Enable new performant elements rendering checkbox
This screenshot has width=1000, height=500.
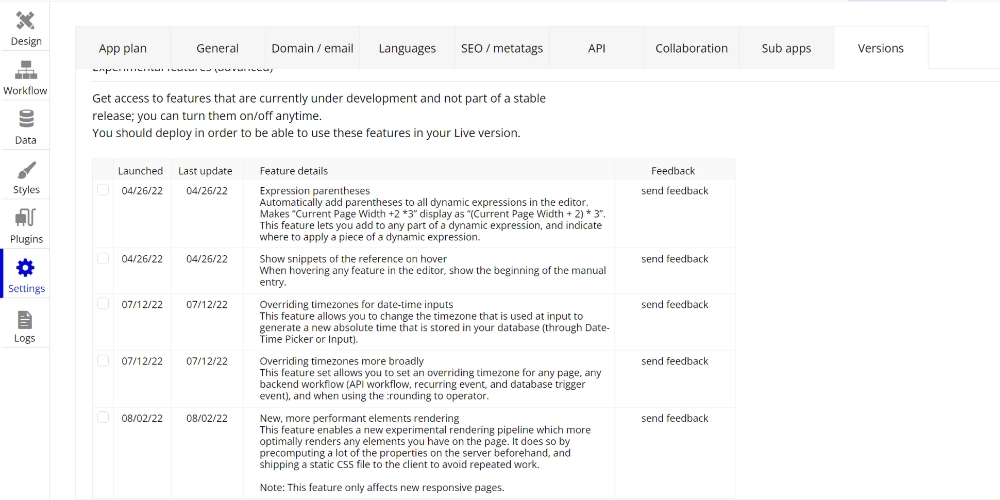coord(103,417)
